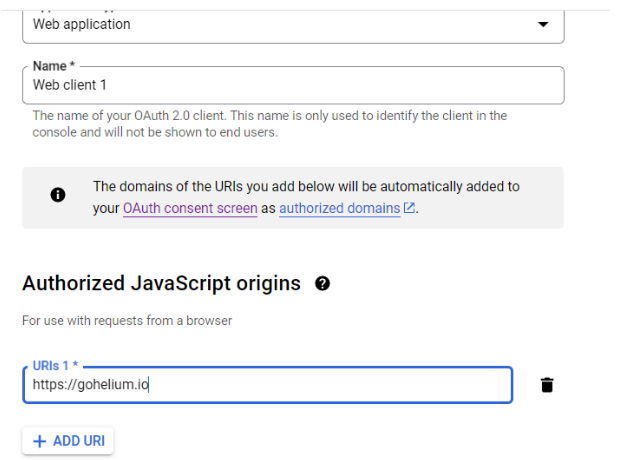
Task: Click the external-link icon after authorized domains
Action: pos(409,208)
